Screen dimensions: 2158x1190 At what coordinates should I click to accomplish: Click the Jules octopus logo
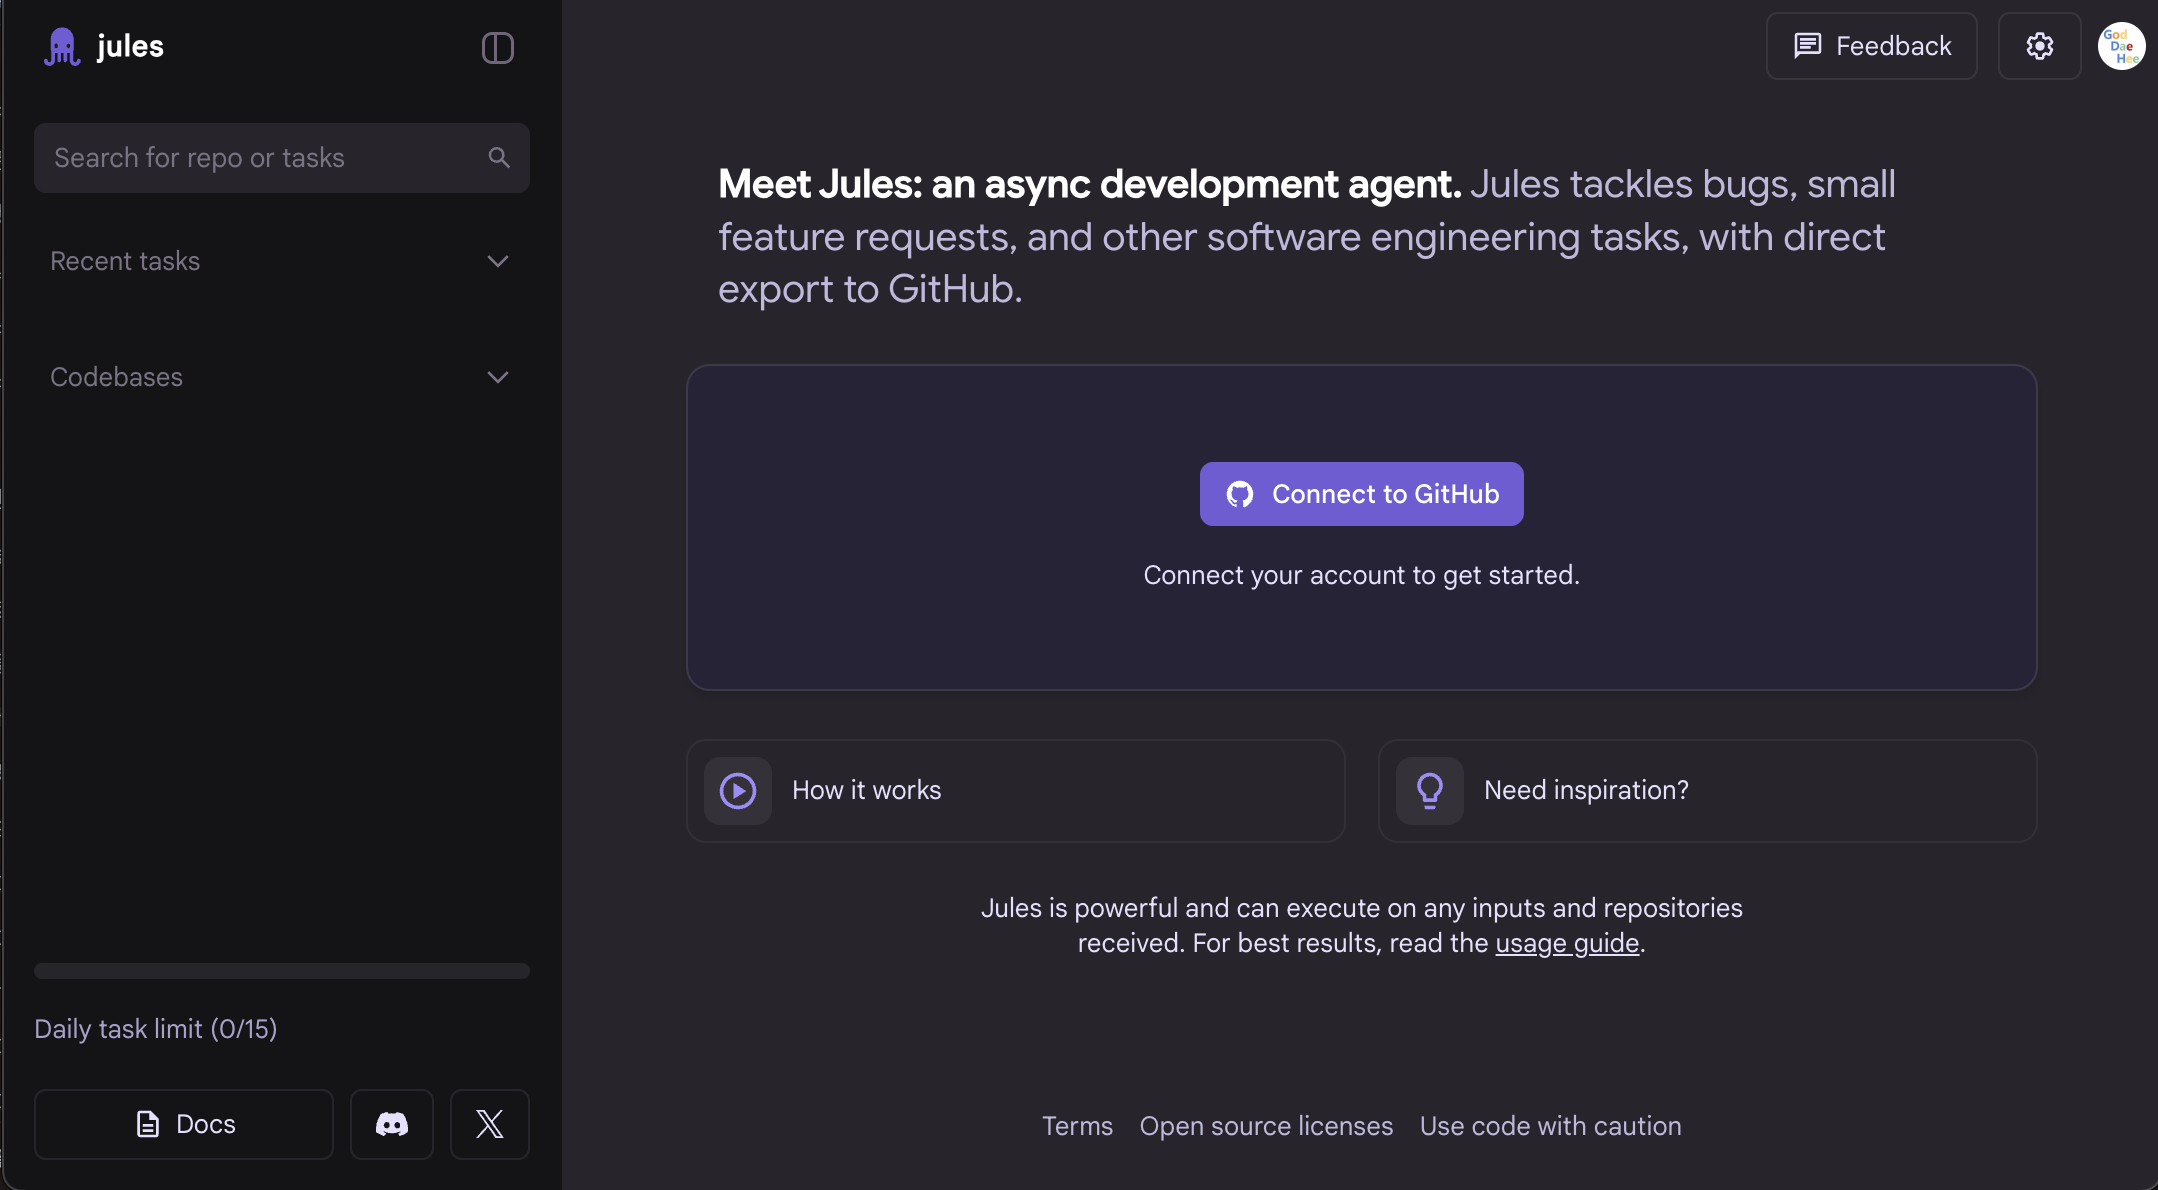62,46
